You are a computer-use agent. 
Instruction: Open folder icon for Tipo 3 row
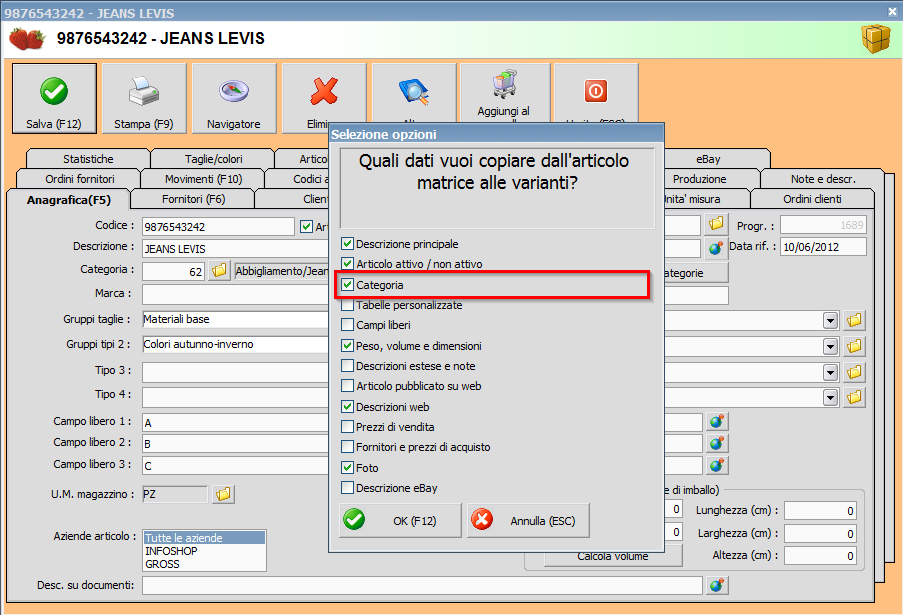click(855, 372)
